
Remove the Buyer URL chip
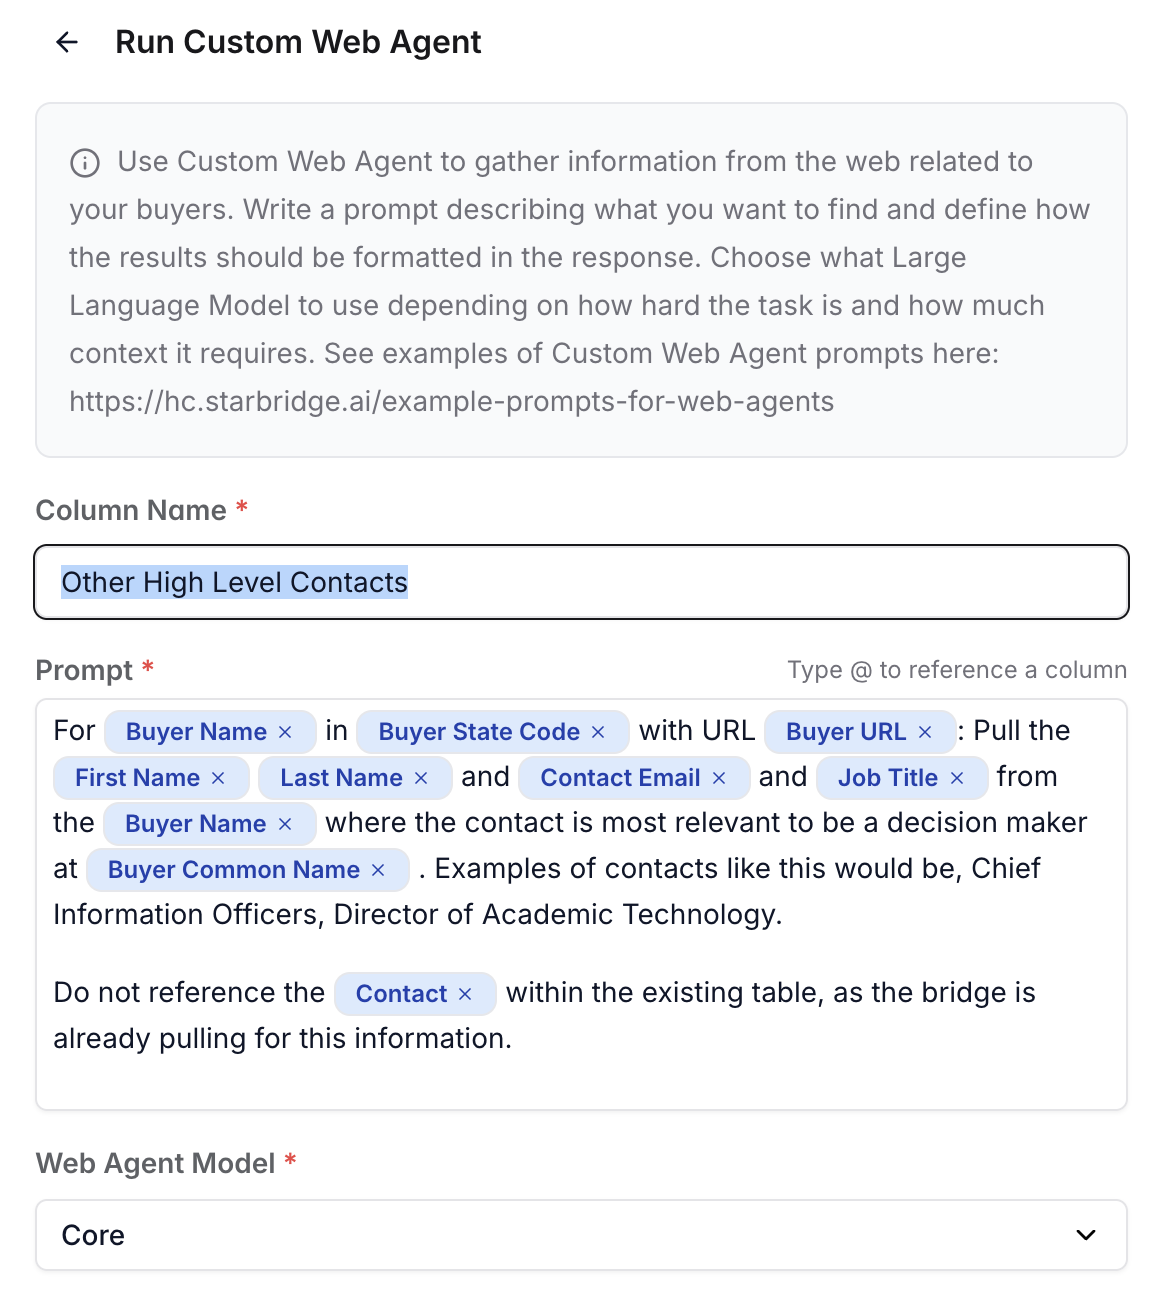coord(927,731)
